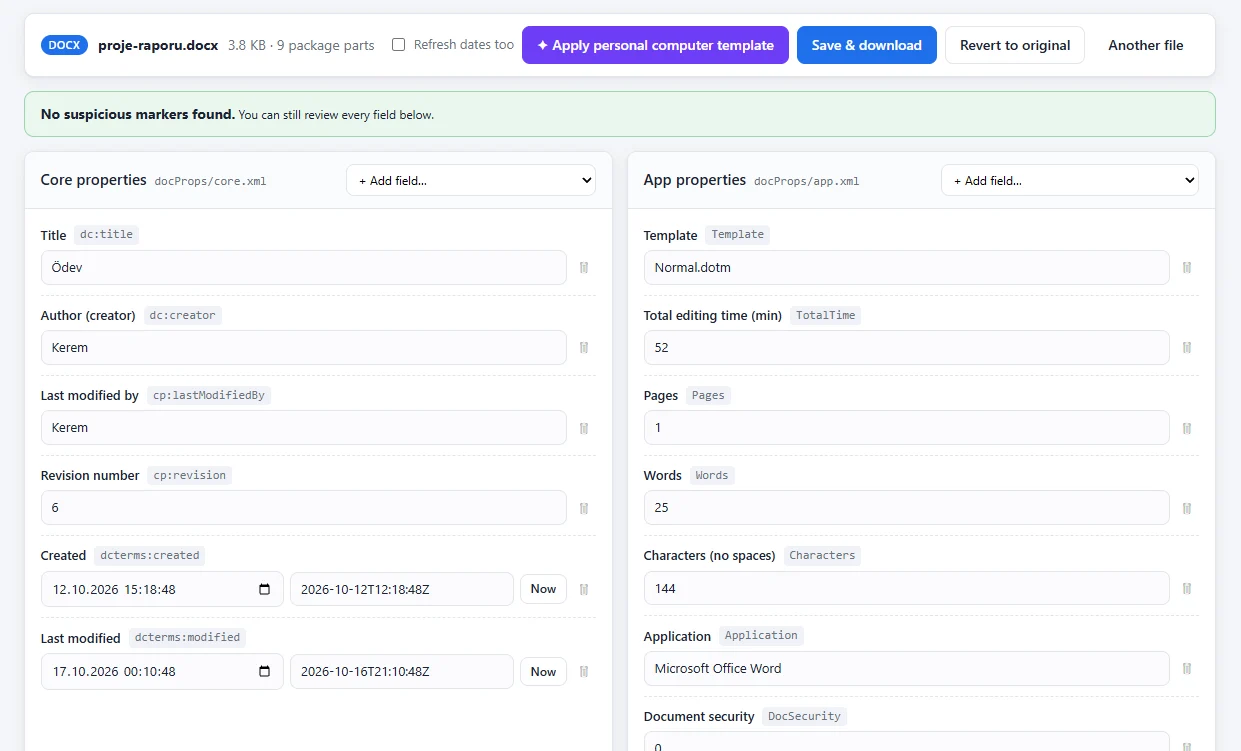Open Core properties Add field dropdown
The image size is (1241, 751).
coord(471,181)
